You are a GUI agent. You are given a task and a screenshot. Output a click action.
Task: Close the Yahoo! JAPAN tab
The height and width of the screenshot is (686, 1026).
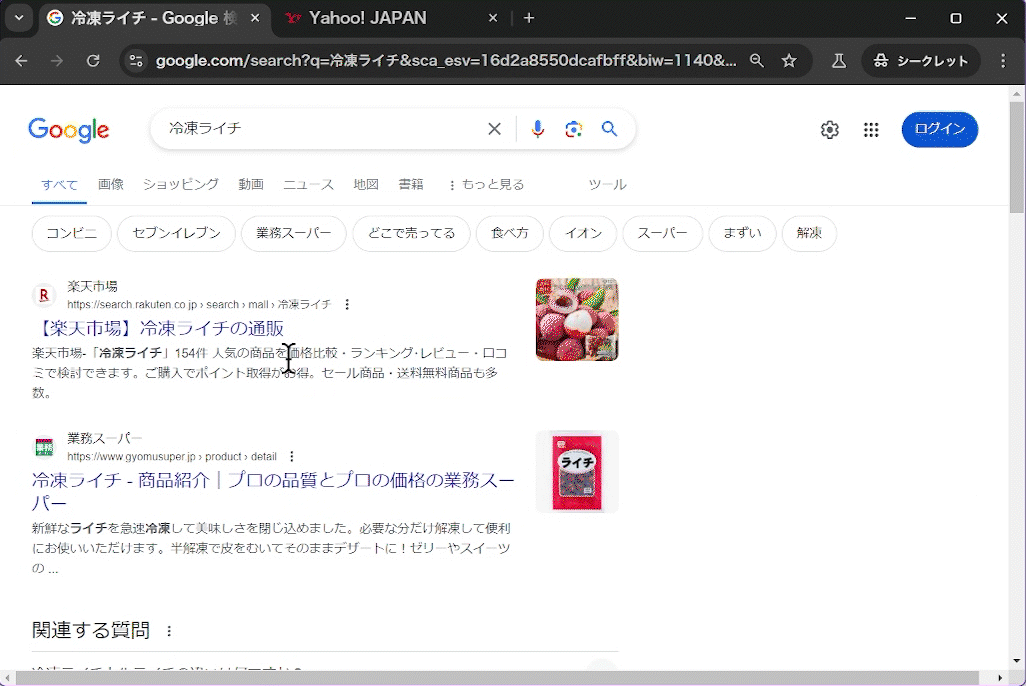tap(493, 18)
